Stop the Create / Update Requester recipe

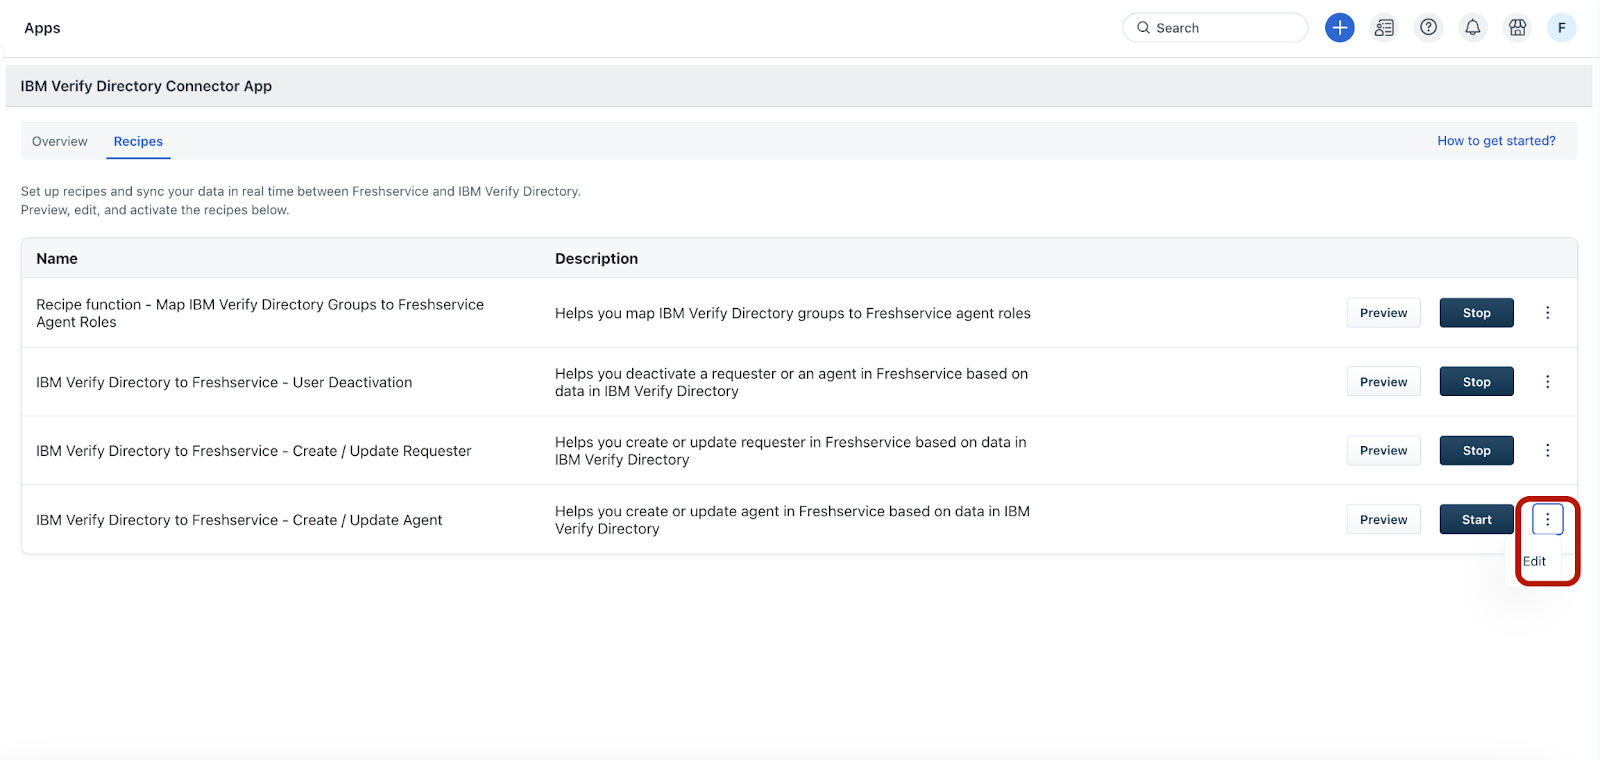1476,451
